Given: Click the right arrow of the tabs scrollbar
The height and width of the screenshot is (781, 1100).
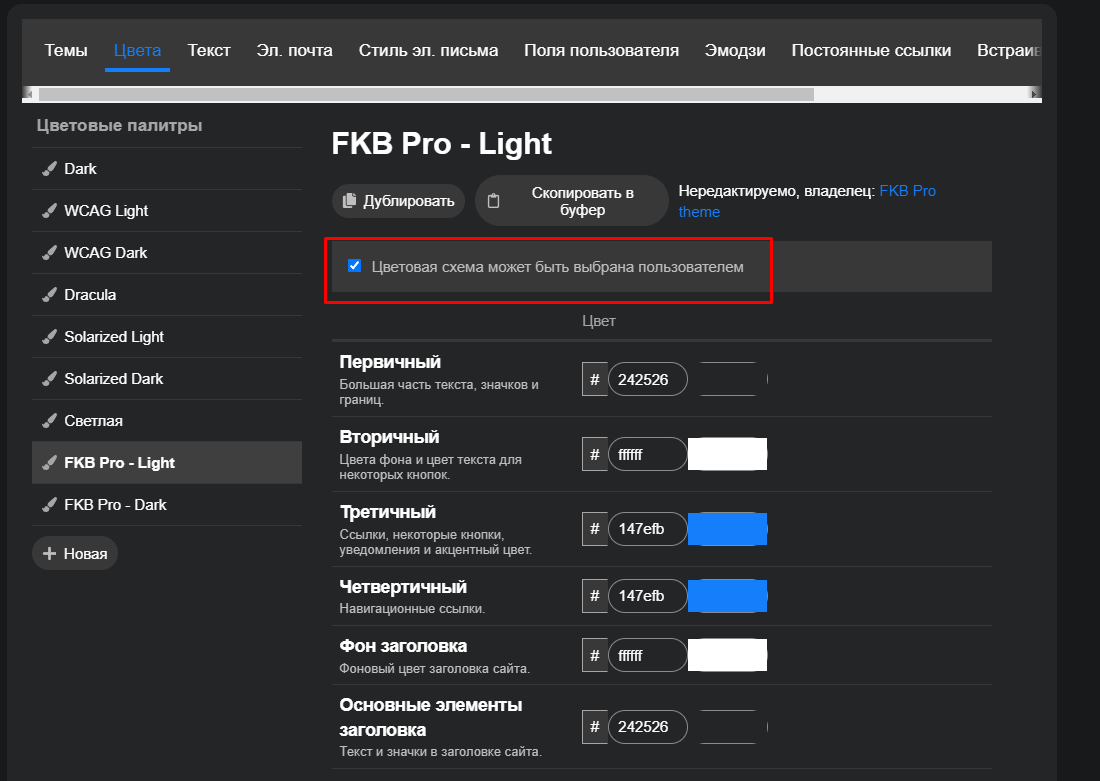Looking at the screenshot, I should (x=1035, y=94).
